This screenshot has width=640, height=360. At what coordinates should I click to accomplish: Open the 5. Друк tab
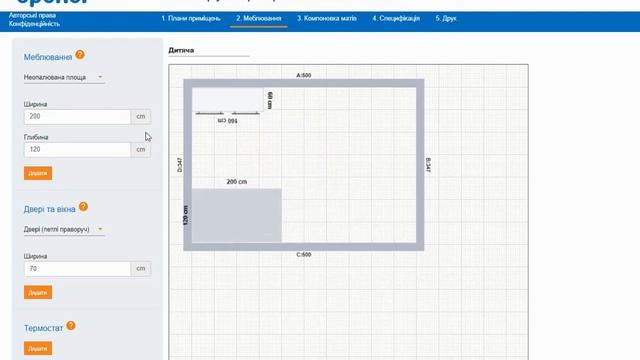click(446, 18)
